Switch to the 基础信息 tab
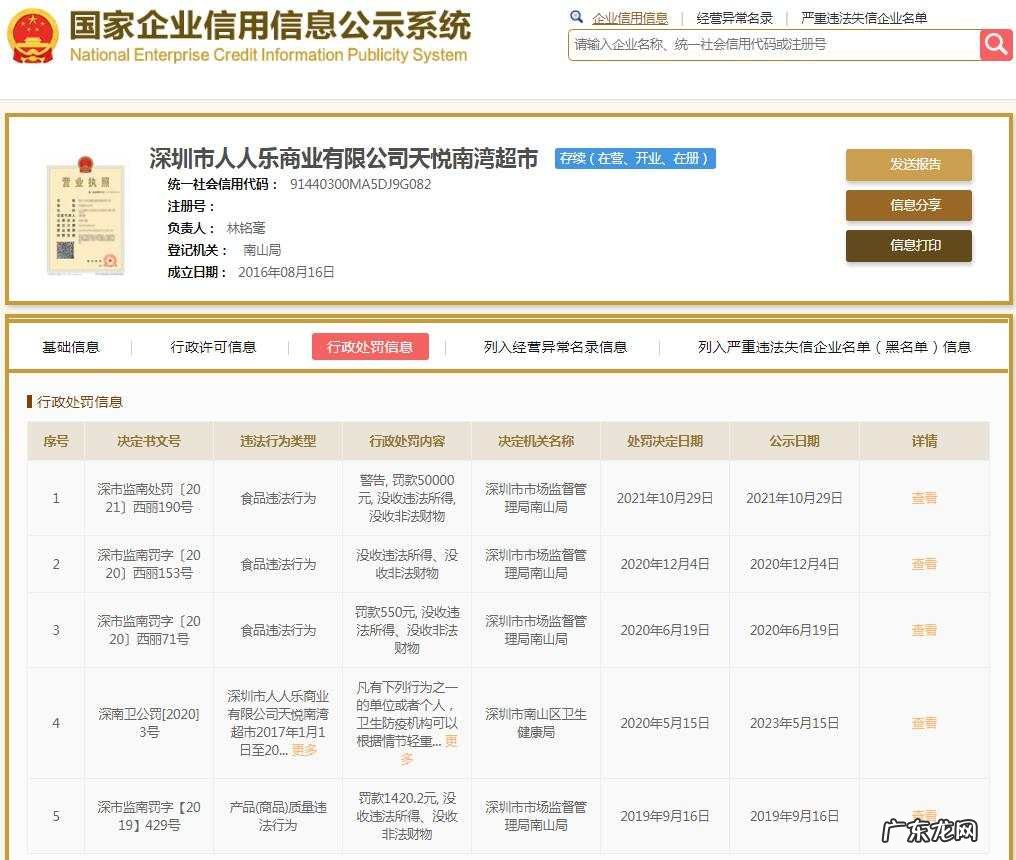The image size is (1016, 860). point(70,347)
